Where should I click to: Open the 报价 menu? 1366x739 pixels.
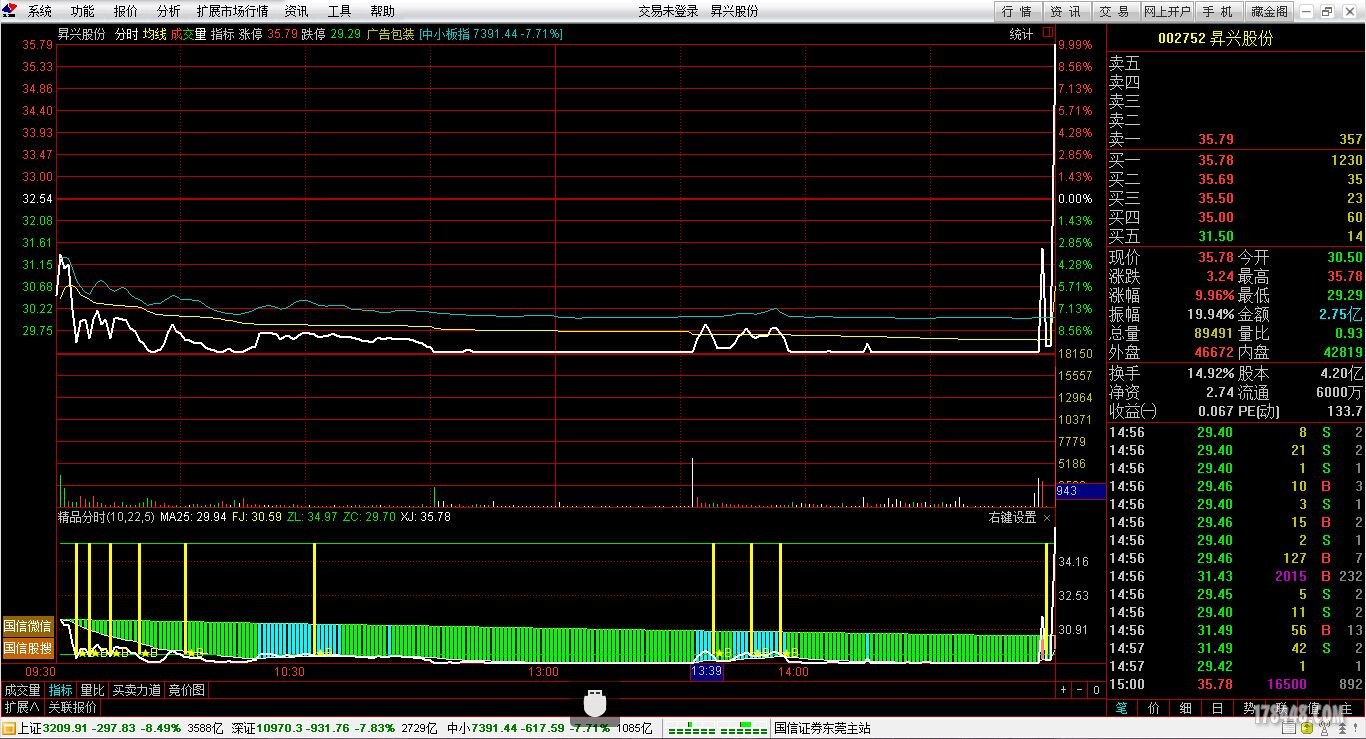126,11
